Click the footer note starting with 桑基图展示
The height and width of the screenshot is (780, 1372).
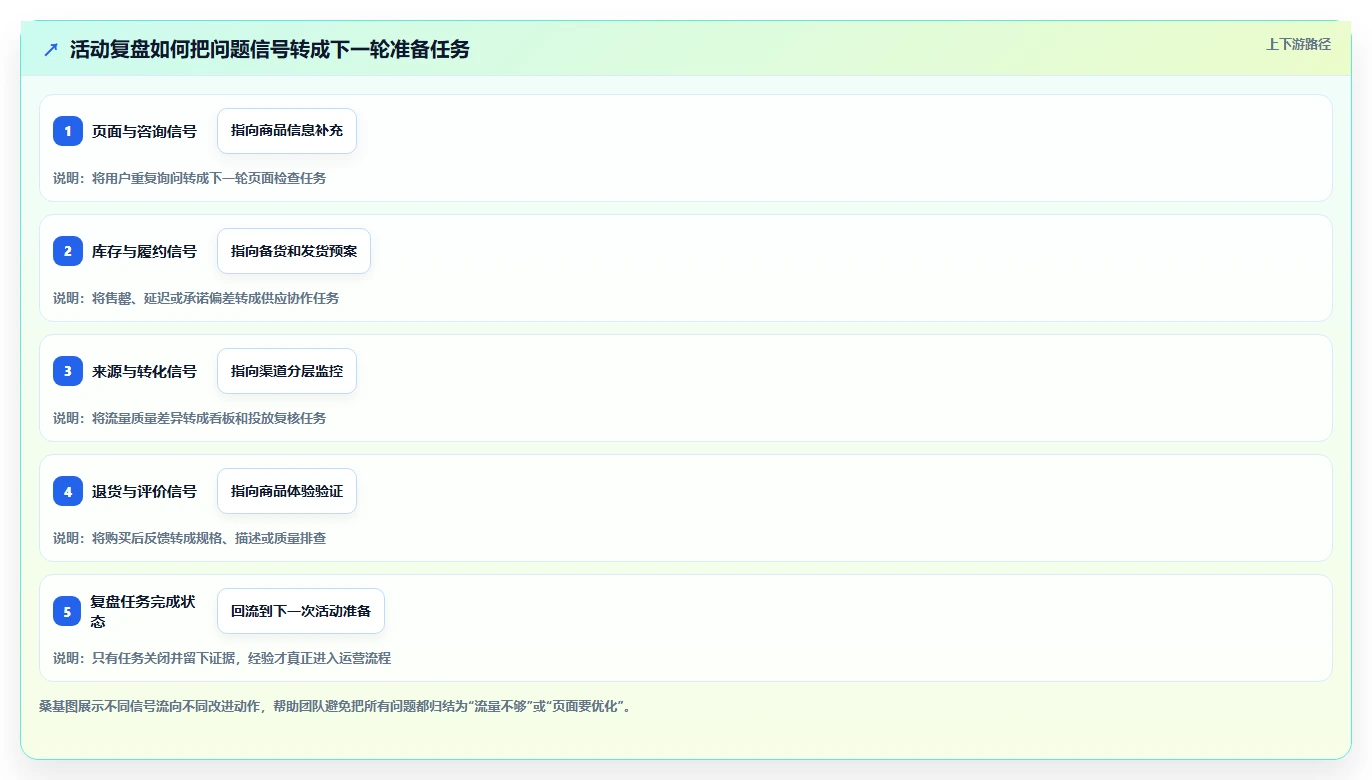335,706
